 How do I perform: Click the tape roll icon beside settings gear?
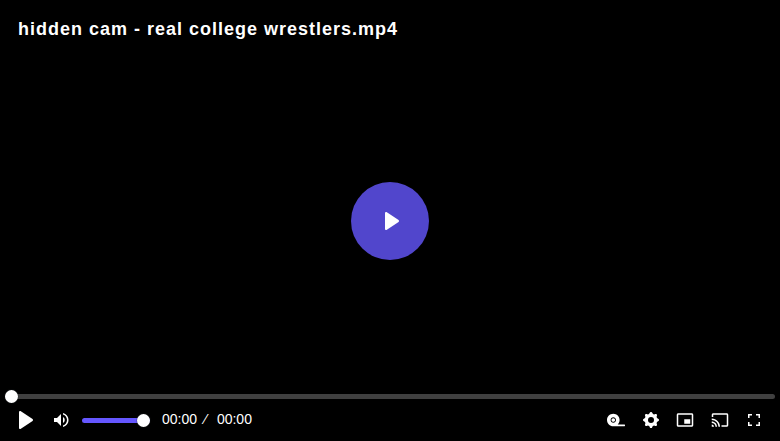click(x=616, y=420)
